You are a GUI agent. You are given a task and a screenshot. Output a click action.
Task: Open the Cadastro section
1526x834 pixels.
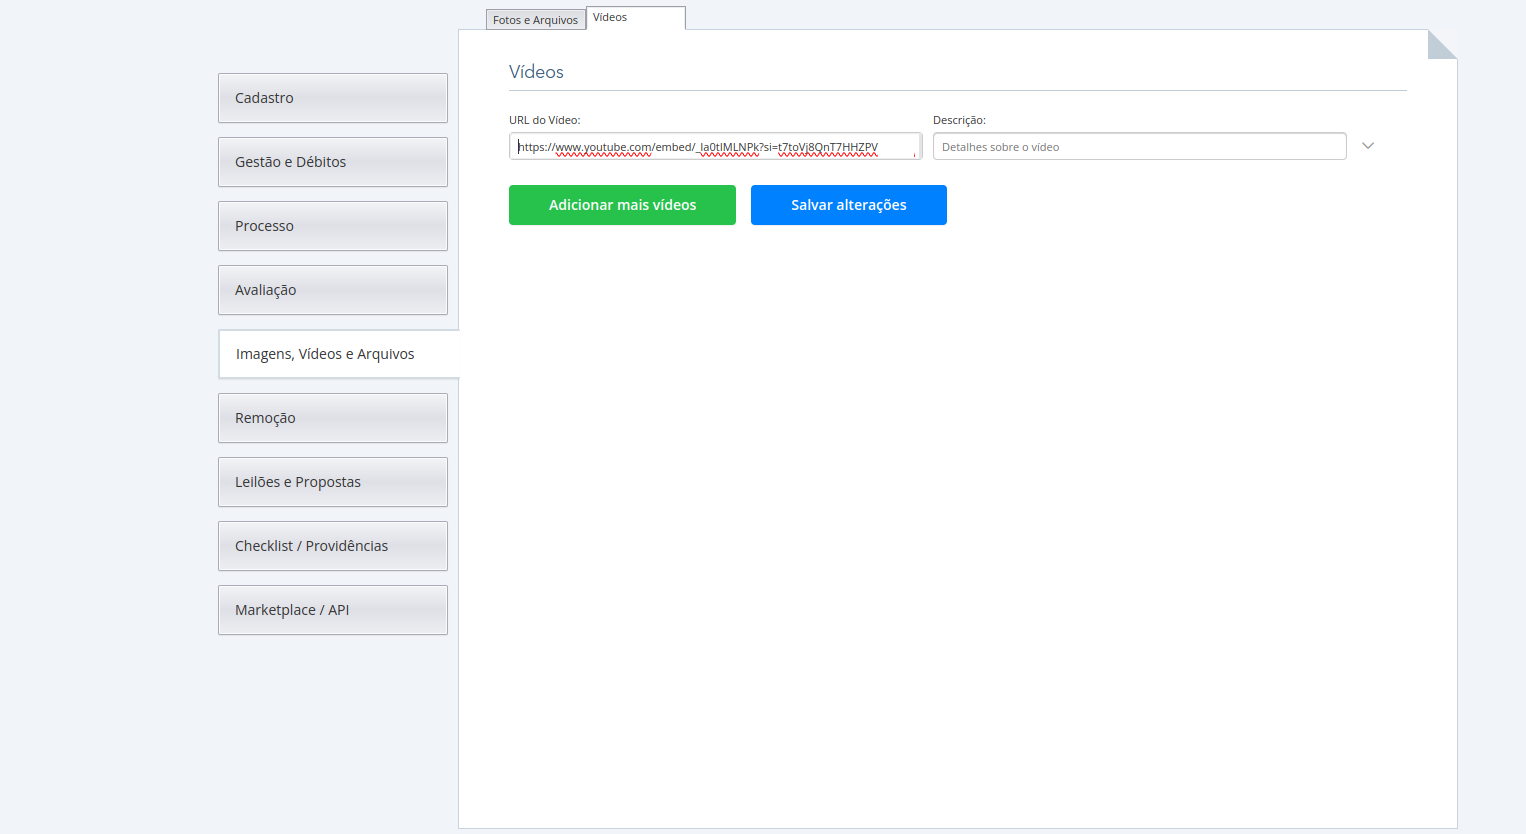point(332,98)
